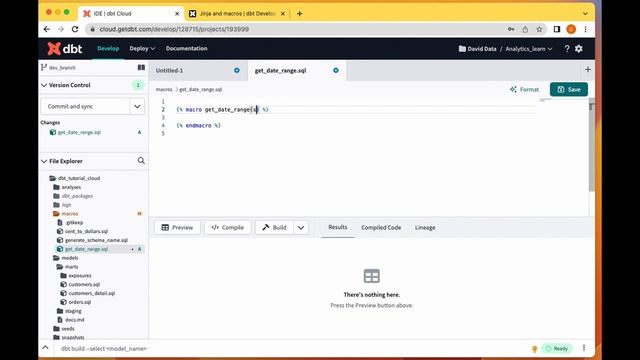The width and height of the screenshot is (640, 360).
Task: Open a new browser tab
Action: click(300, 13)
